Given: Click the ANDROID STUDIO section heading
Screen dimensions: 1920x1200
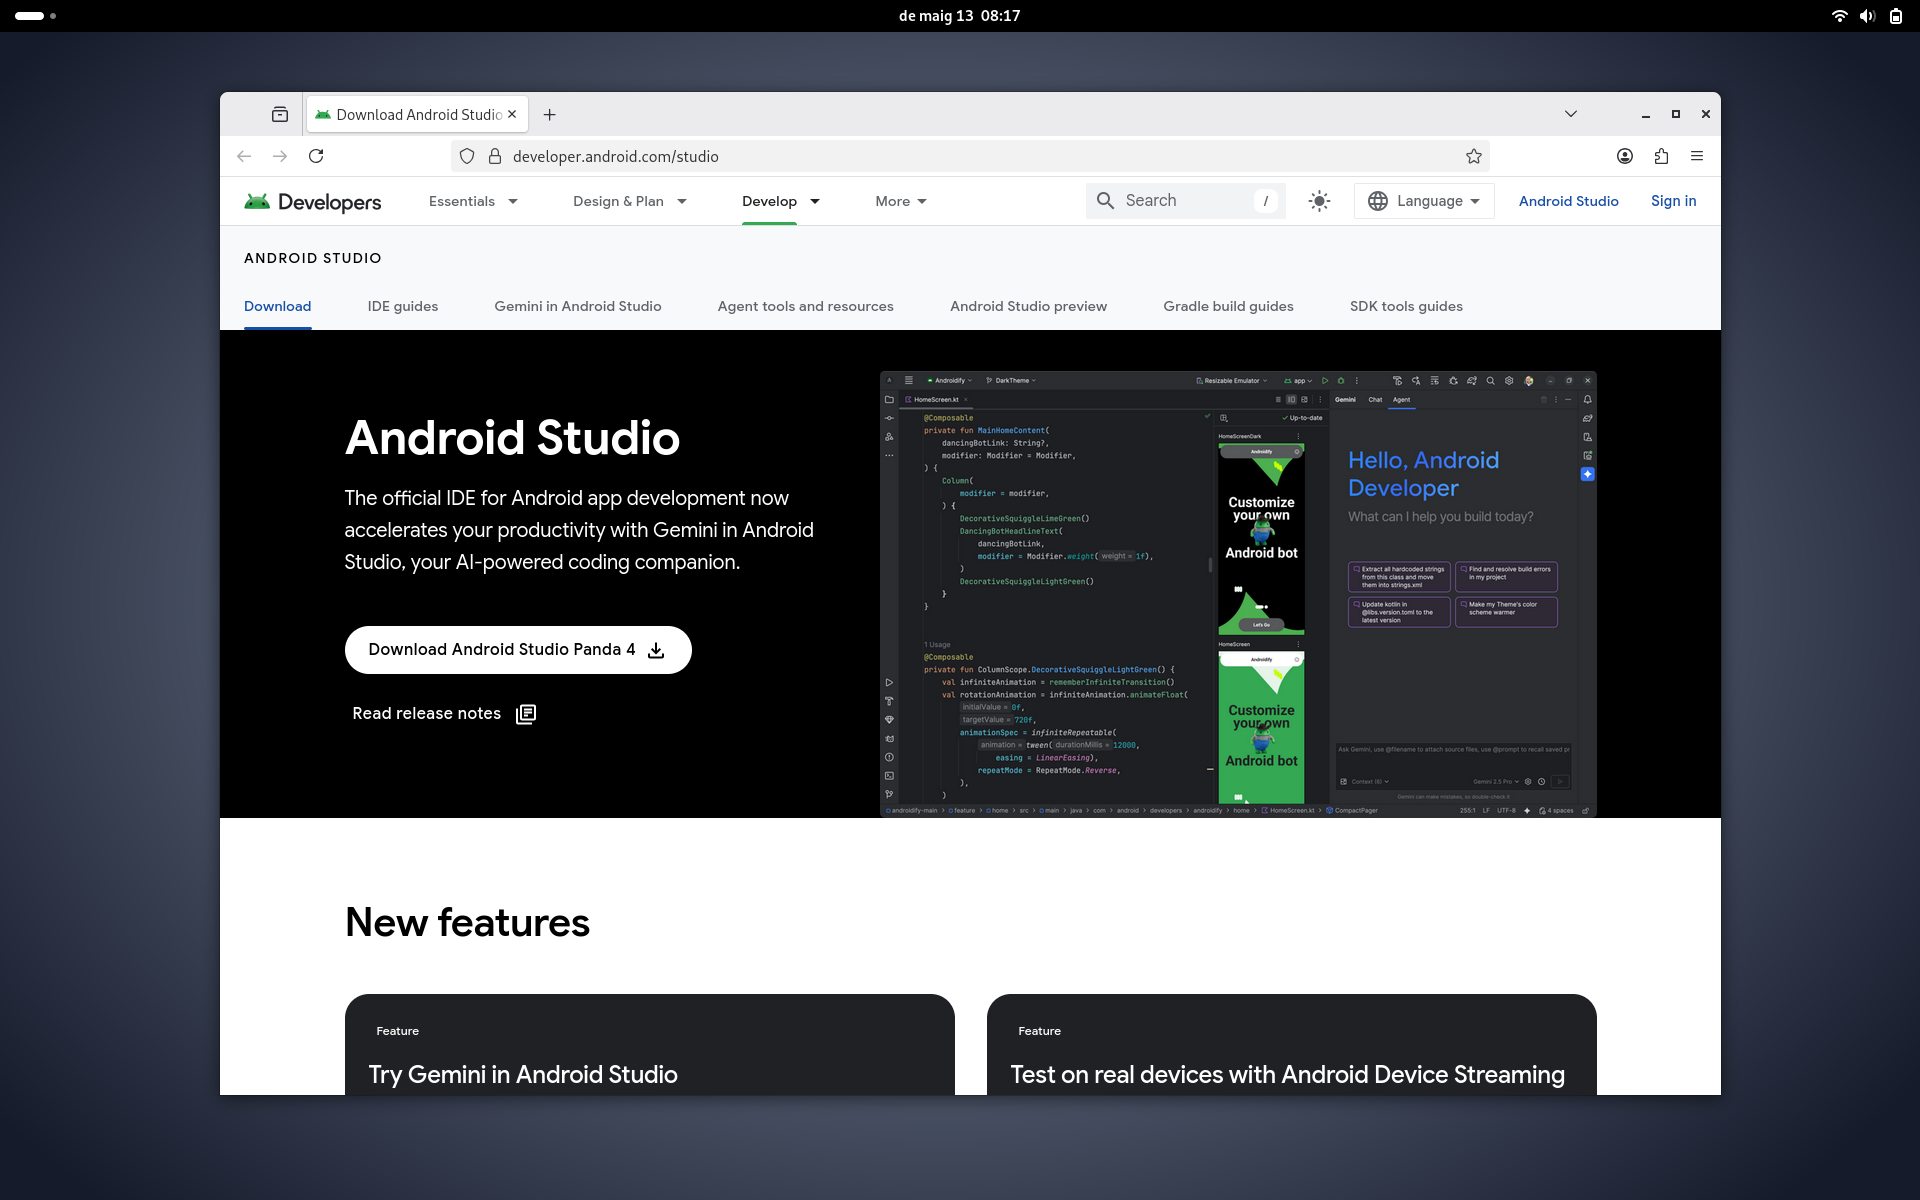Looking at the screenshot, I should [x=313, y=258].
